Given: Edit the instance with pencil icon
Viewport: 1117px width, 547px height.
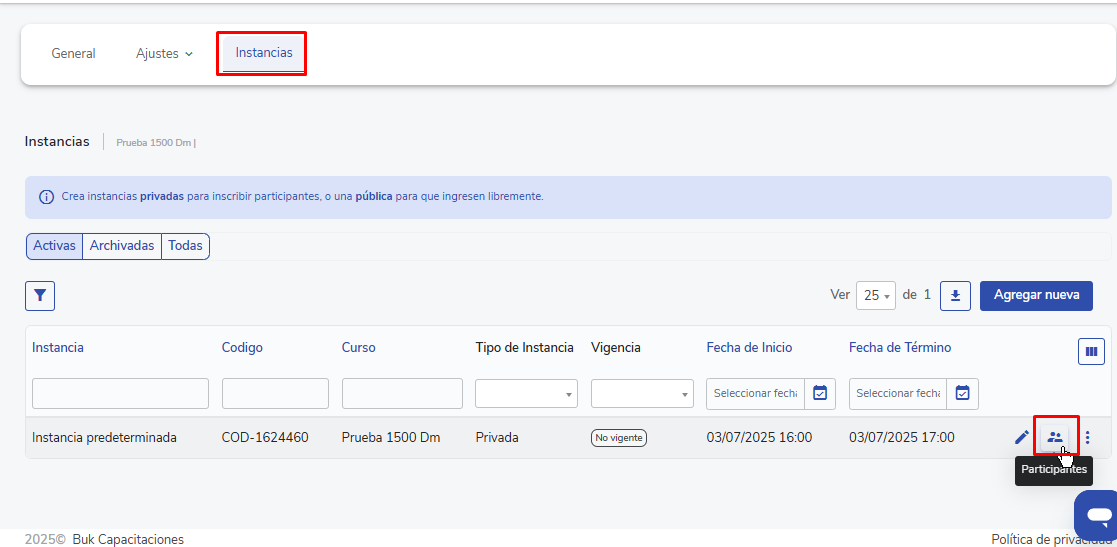Looking at the screenshot, I should [1021, 437].
